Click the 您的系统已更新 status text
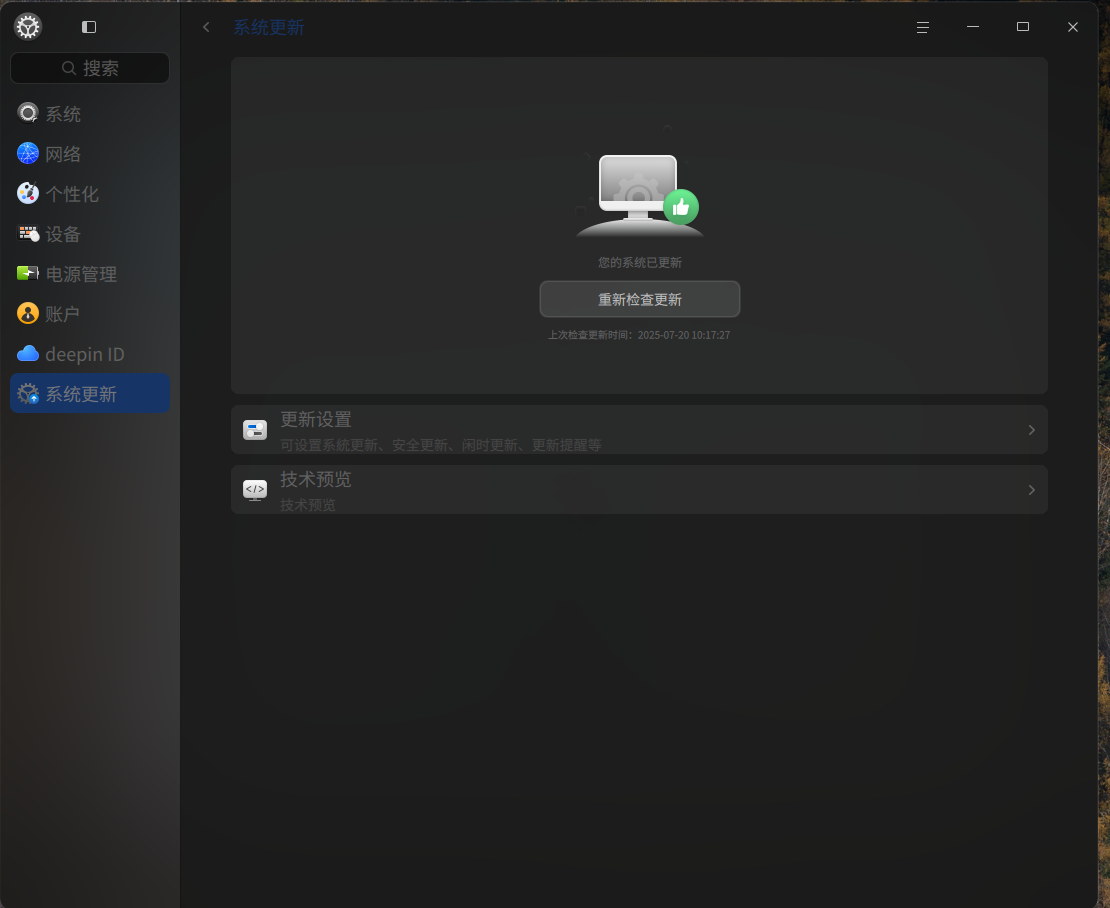This screenshot has width=1110, height=908. 640,263
